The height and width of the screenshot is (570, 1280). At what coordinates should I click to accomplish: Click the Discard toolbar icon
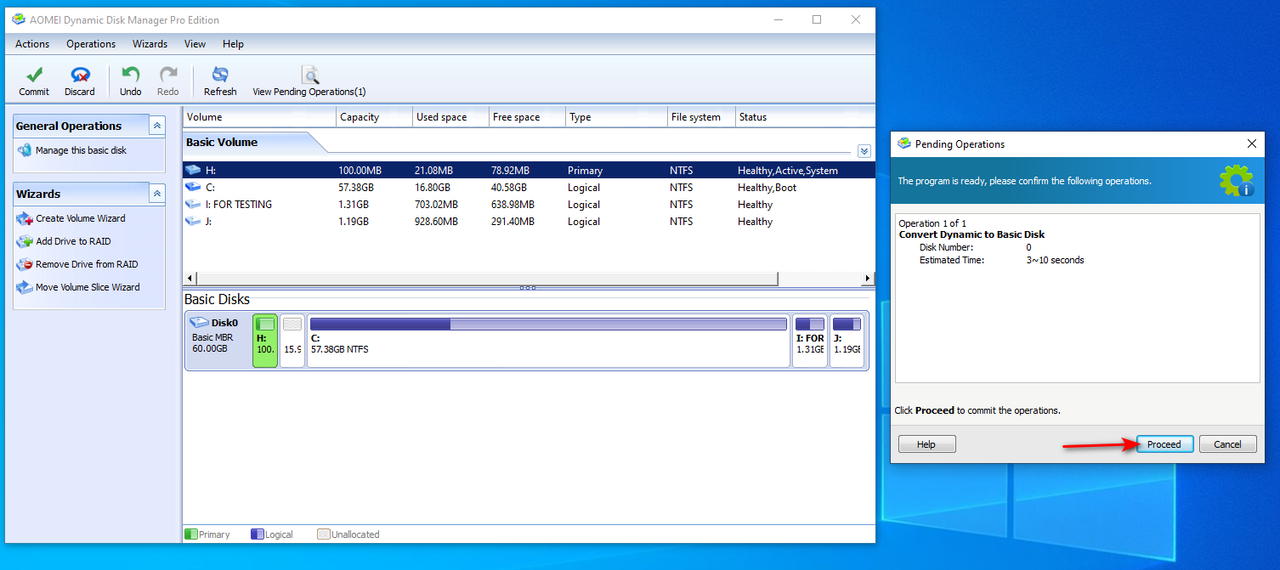(80, 75)
